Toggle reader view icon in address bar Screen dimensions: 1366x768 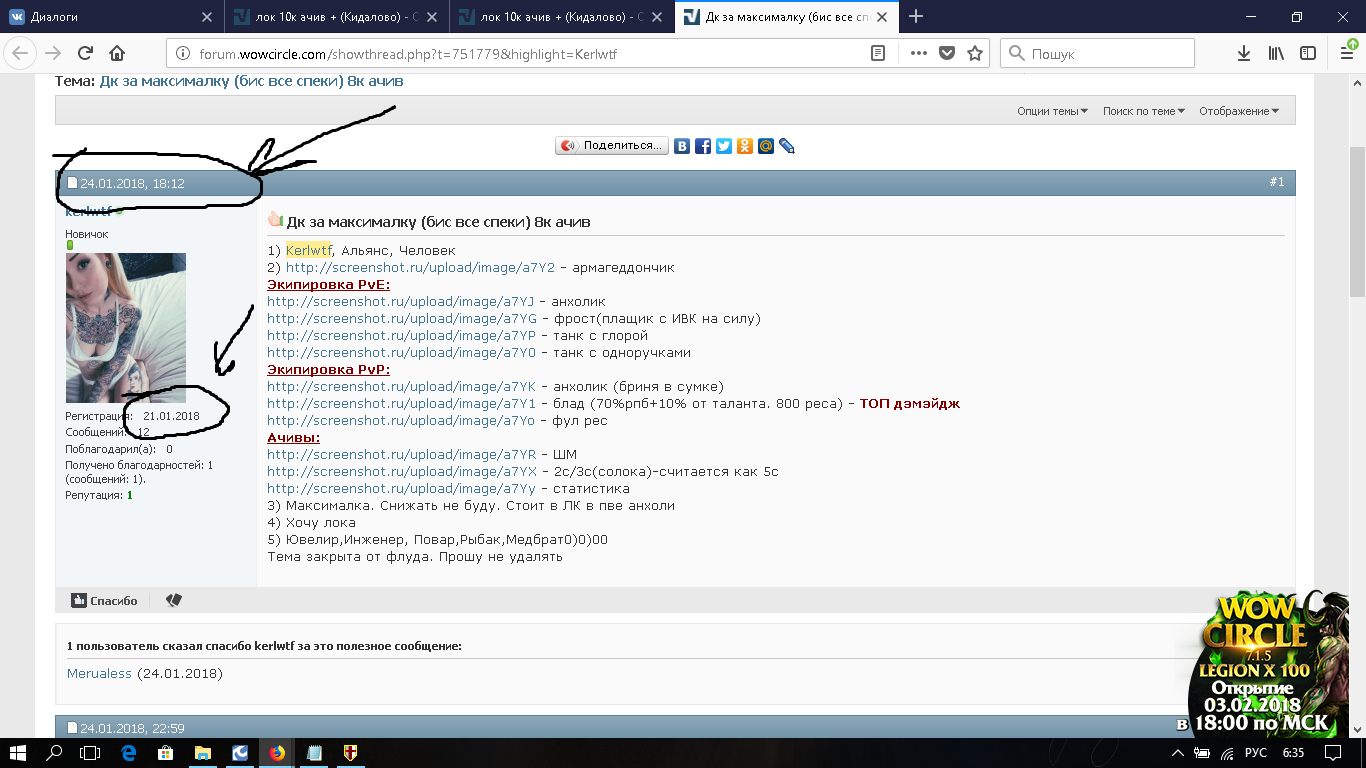878,53
